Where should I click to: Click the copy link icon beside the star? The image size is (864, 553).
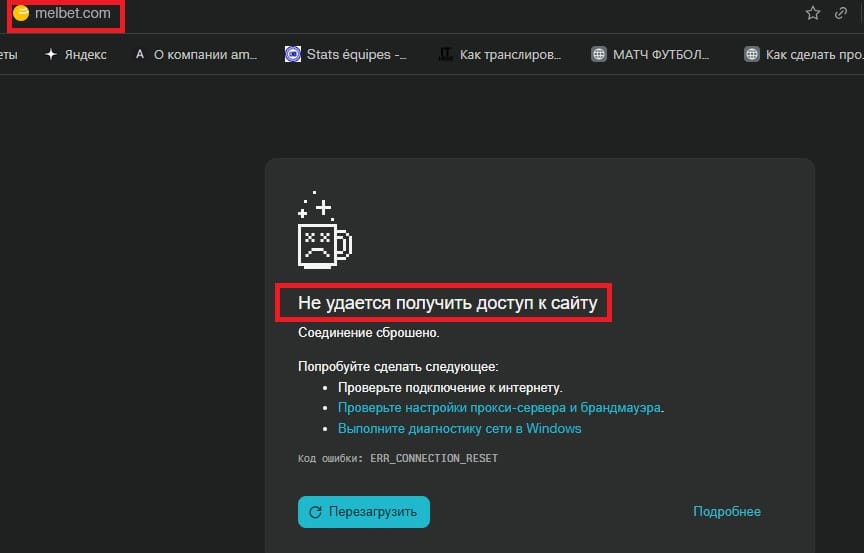pyautogui.click(x=841, y=13)
